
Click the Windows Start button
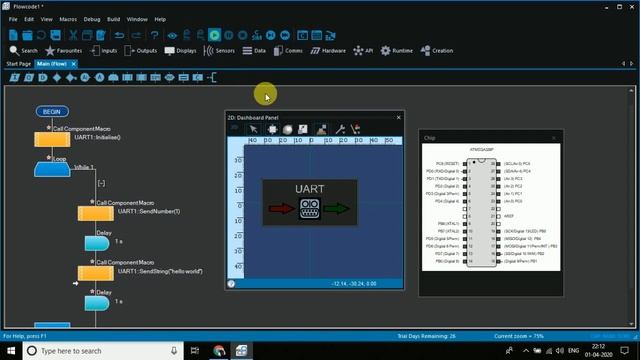point(11,351)
